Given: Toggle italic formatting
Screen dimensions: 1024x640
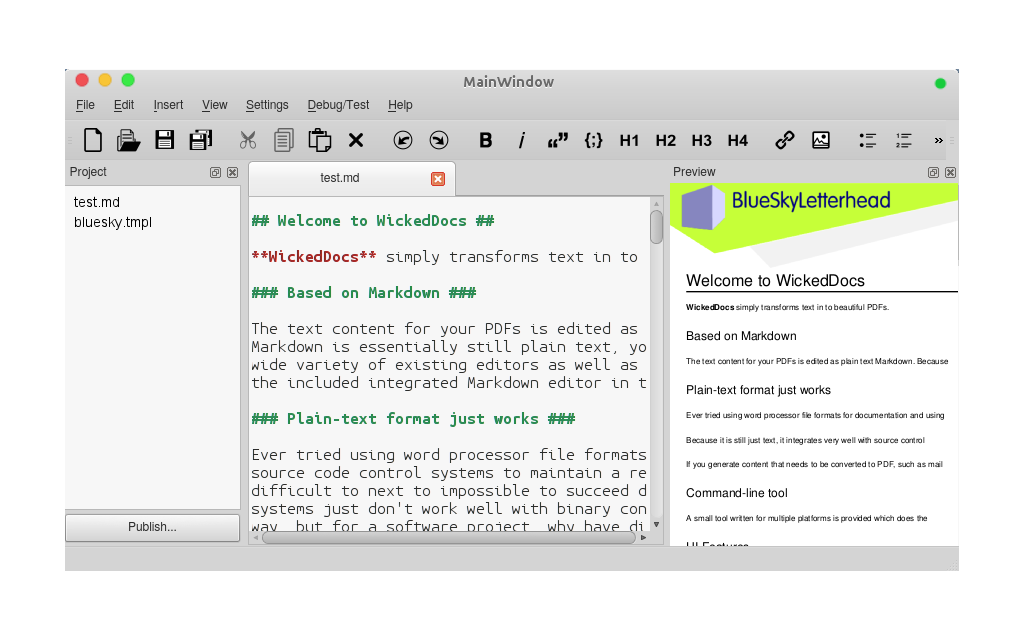Looking at the screenshot, I should (x=521, y=140).
